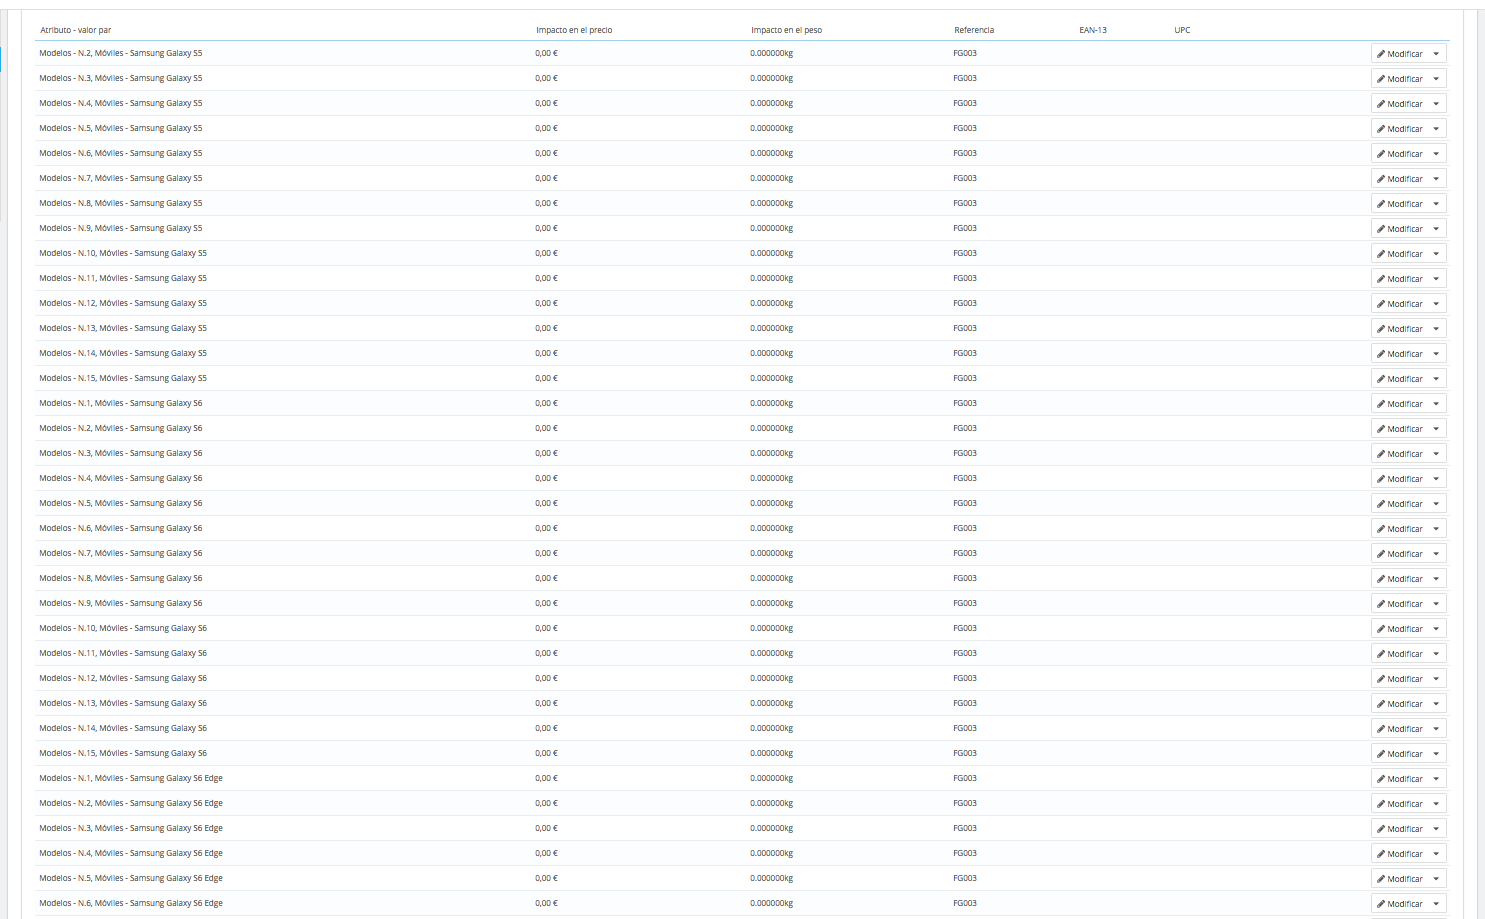The width and height of the screenshot is (1485, 919).
Task: Open action dropdown for N.11 Galaxy S5 row
Action: pyautogui.click(x=1436, y=279)
